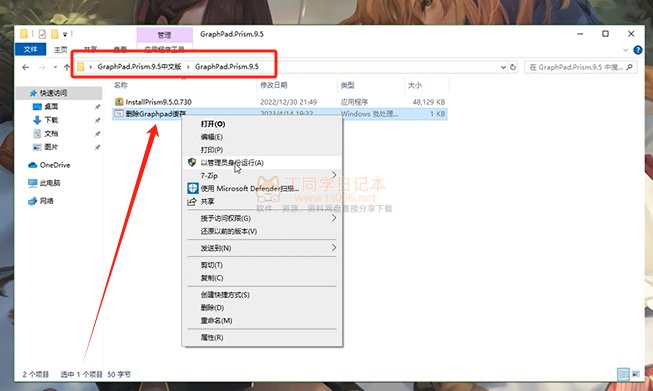Open the 文件 ribbon tab
This screenshot has width=653, height=391.
[x=30, y=49]
